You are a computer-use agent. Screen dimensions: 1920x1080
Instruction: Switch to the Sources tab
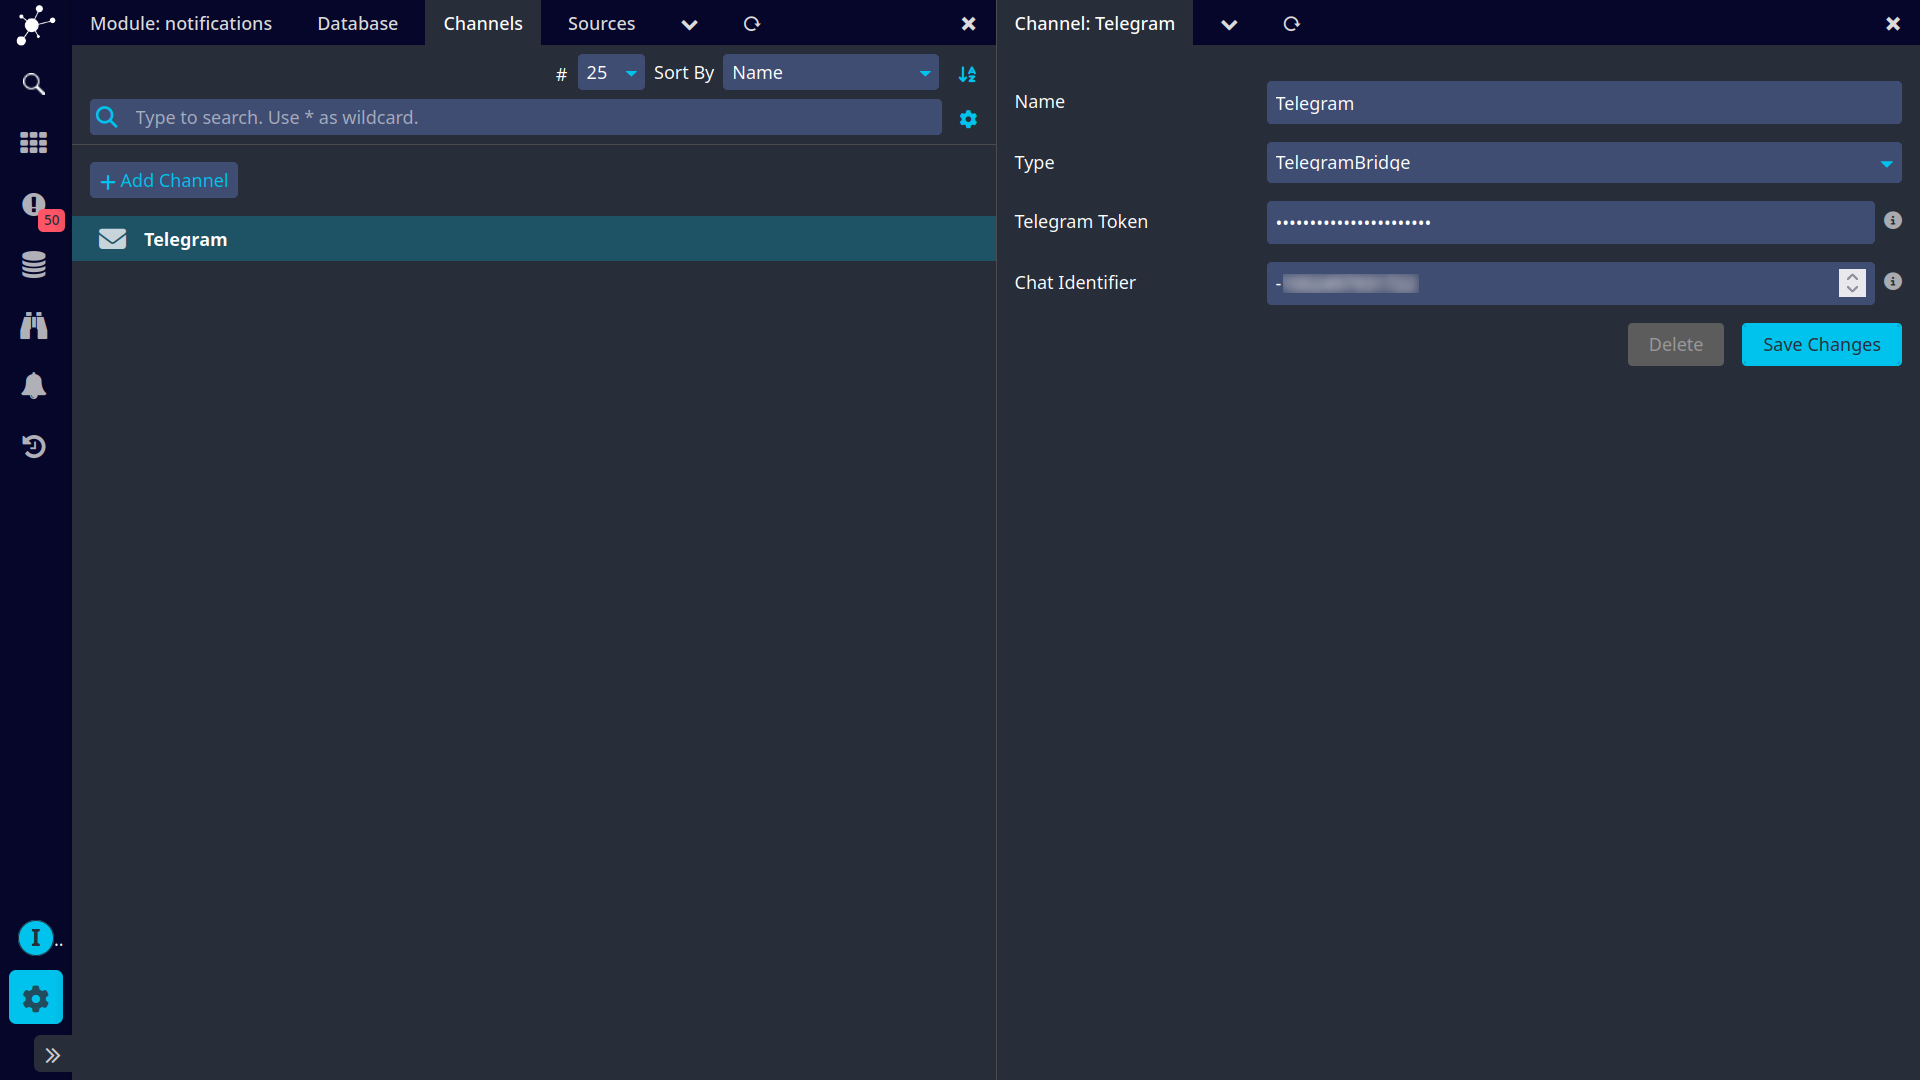(x=601, y=23)
